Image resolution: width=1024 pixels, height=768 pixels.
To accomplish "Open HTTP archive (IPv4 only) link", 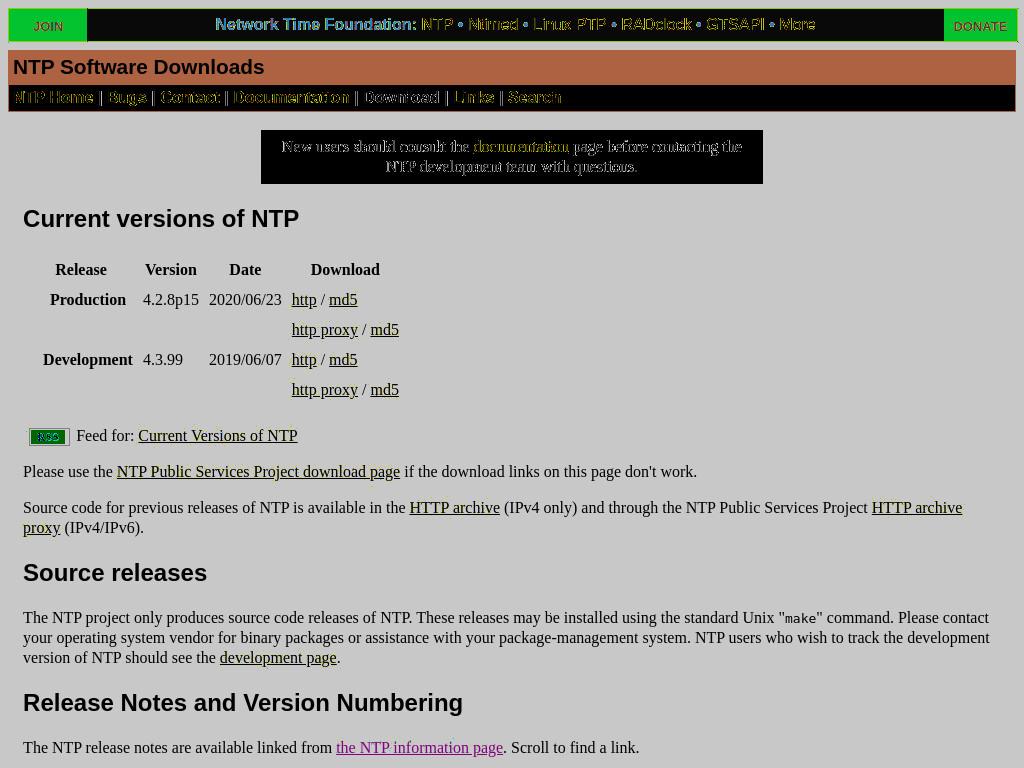I will click(x=455, y=508).
